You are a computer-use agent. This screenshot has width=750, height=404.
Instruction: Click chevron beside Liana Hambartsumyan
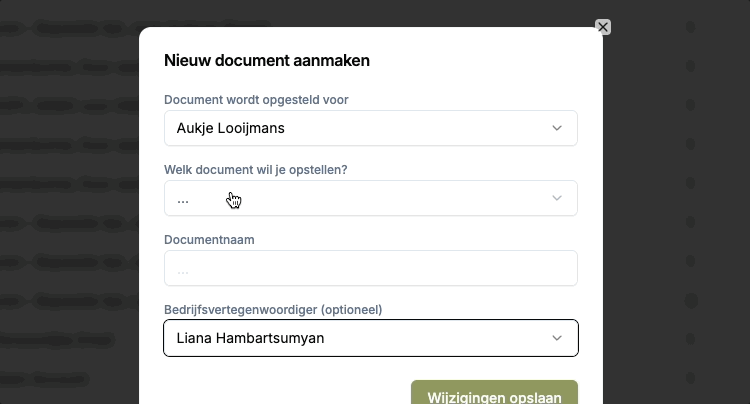[557, 338]
